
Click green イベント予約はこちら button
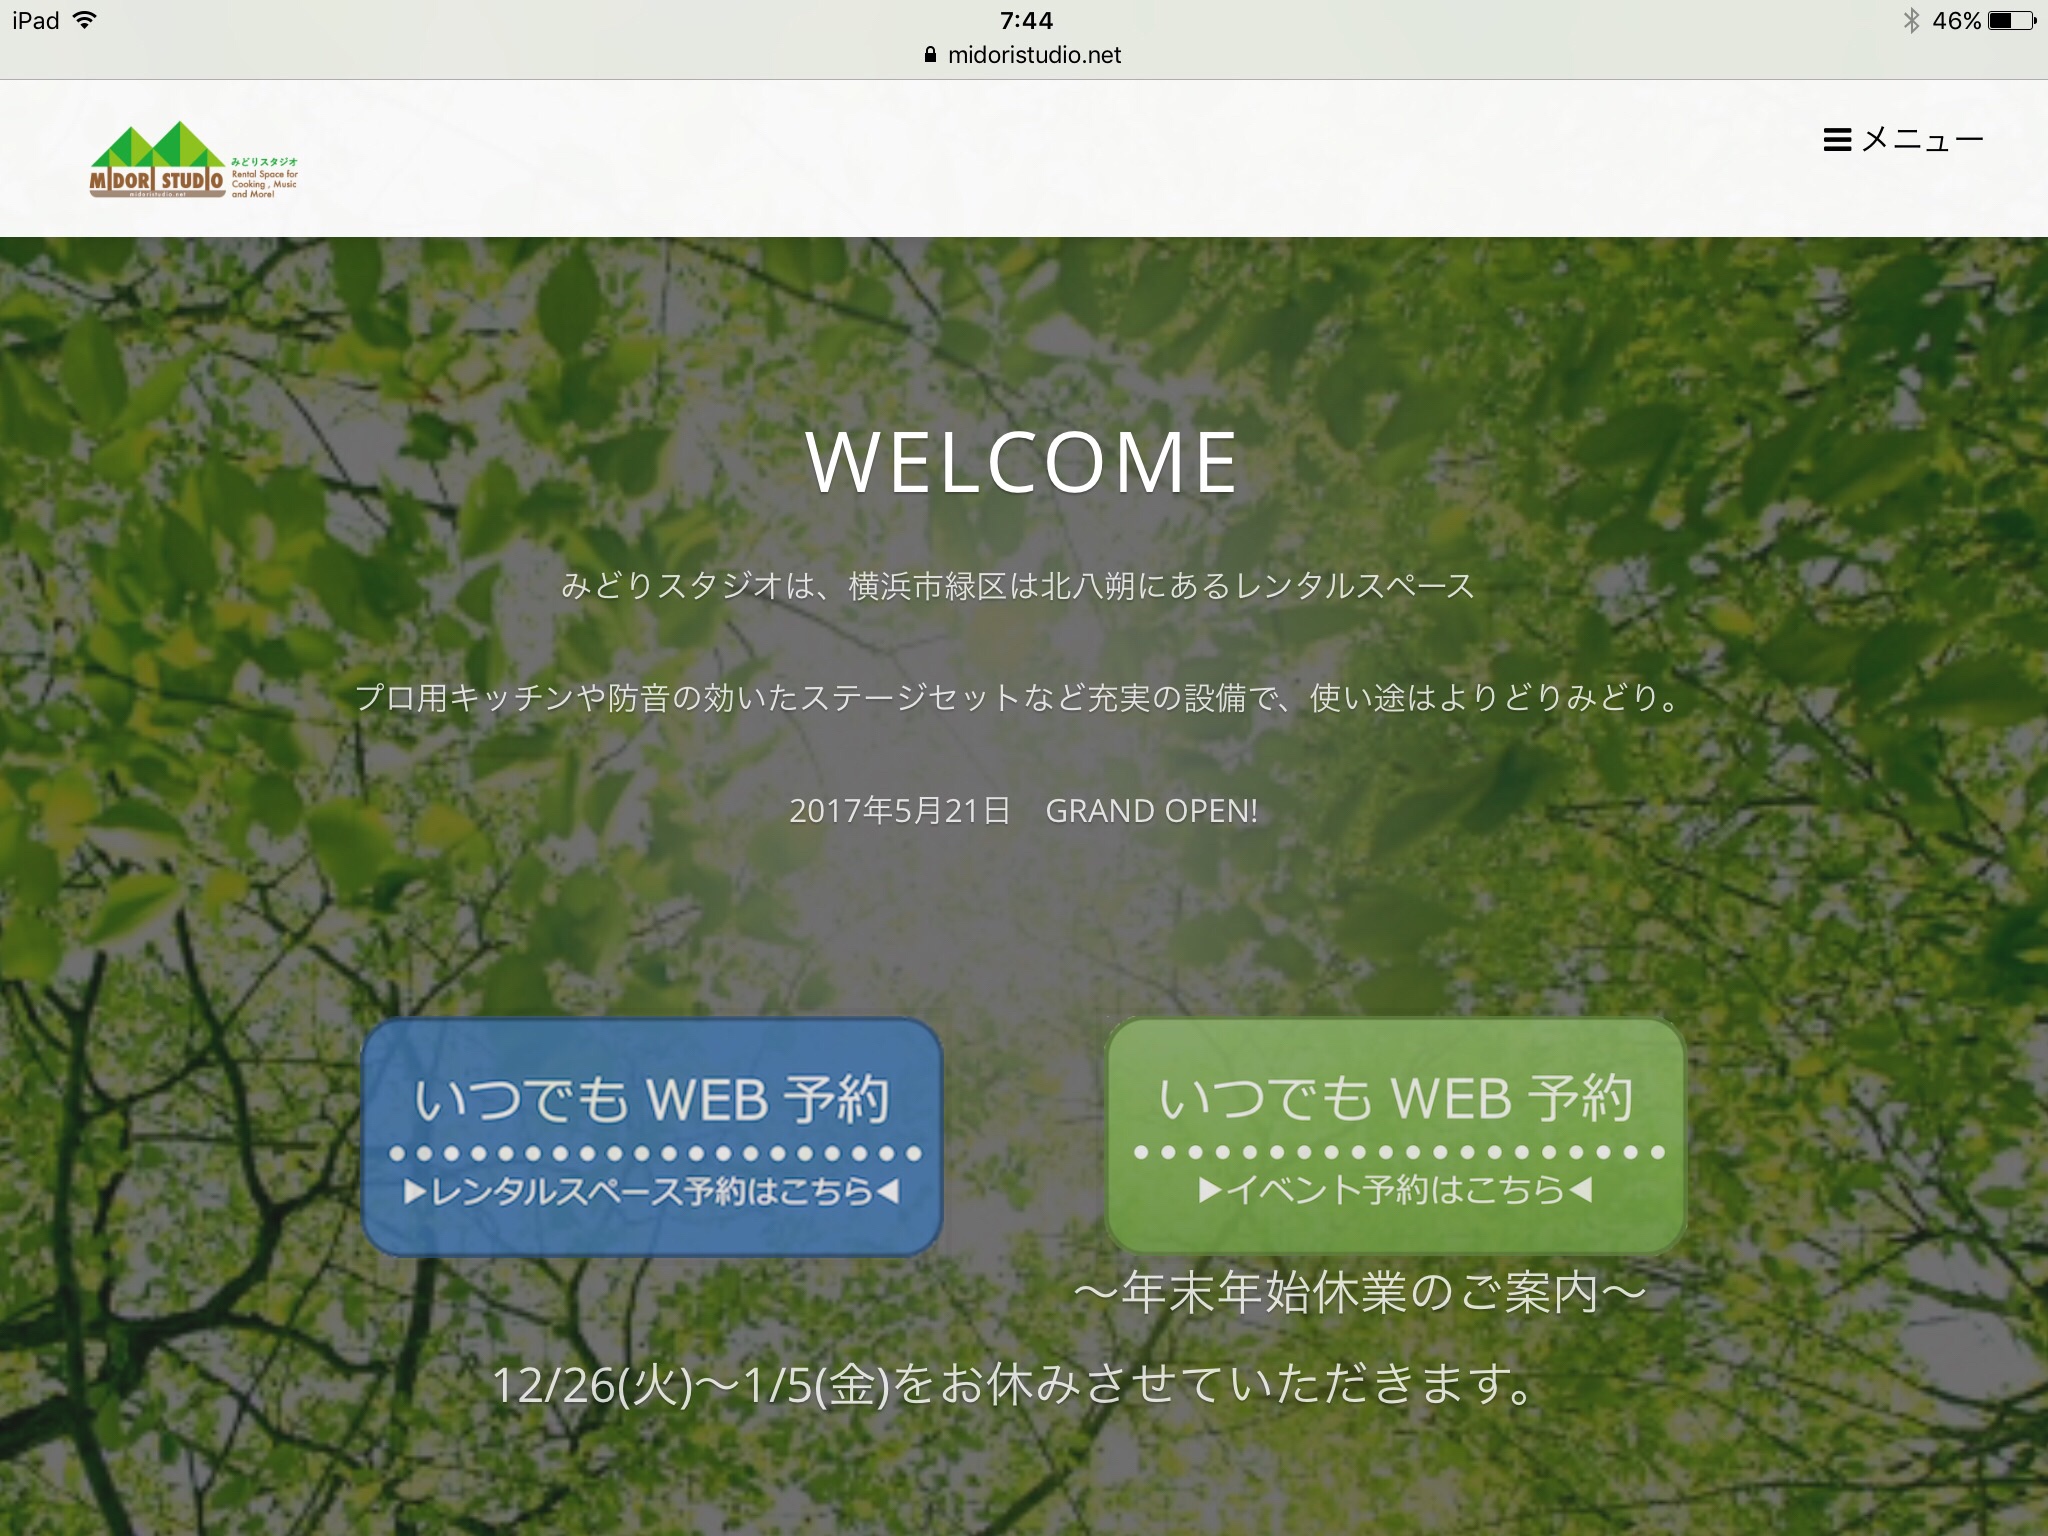tap(1396, 1135)
